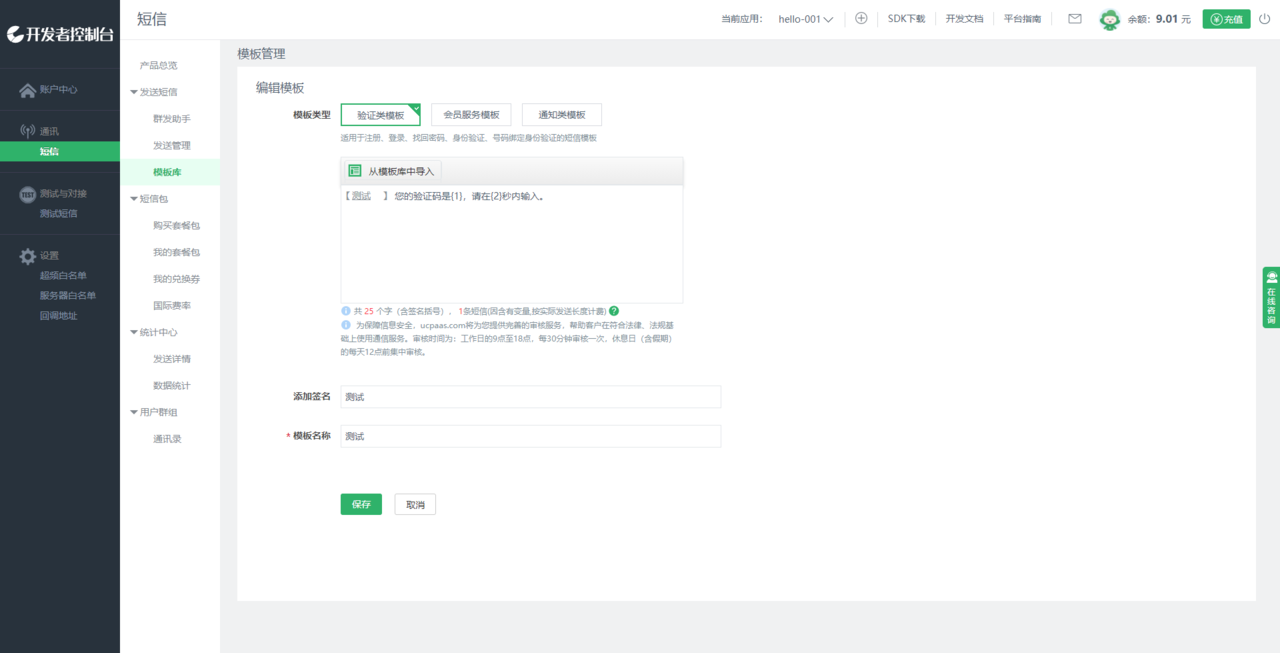Open 测试短信 in the sidebar
Viewport: 1280px width, 653px height.
pos(58,213)
